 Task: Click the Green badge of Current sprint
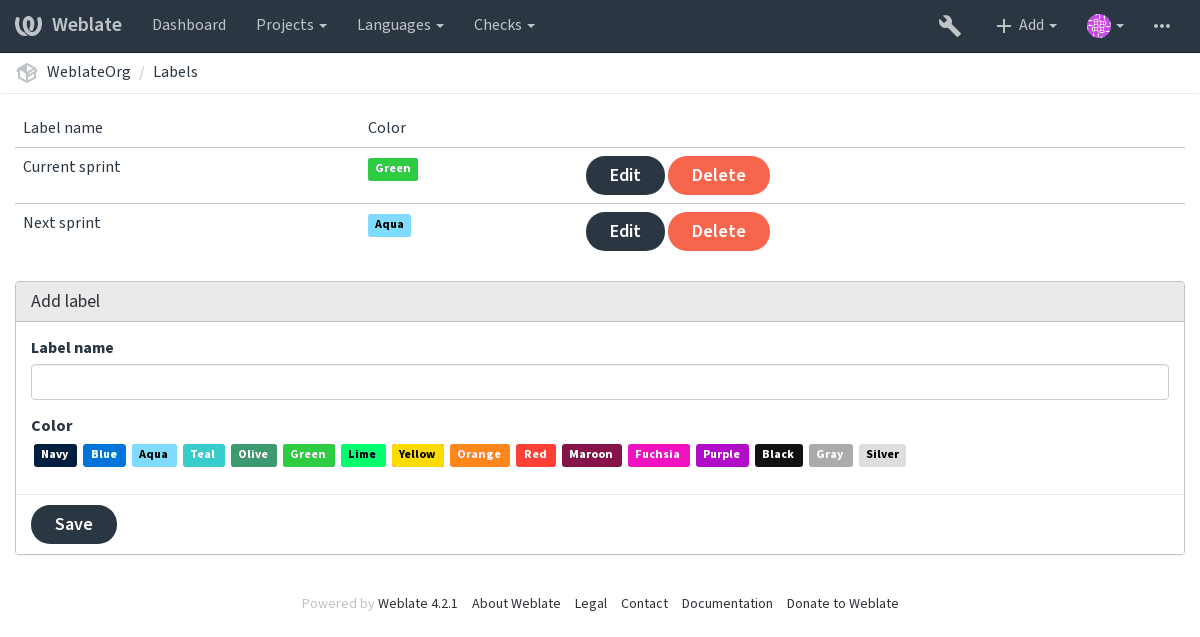coord(393,169)
